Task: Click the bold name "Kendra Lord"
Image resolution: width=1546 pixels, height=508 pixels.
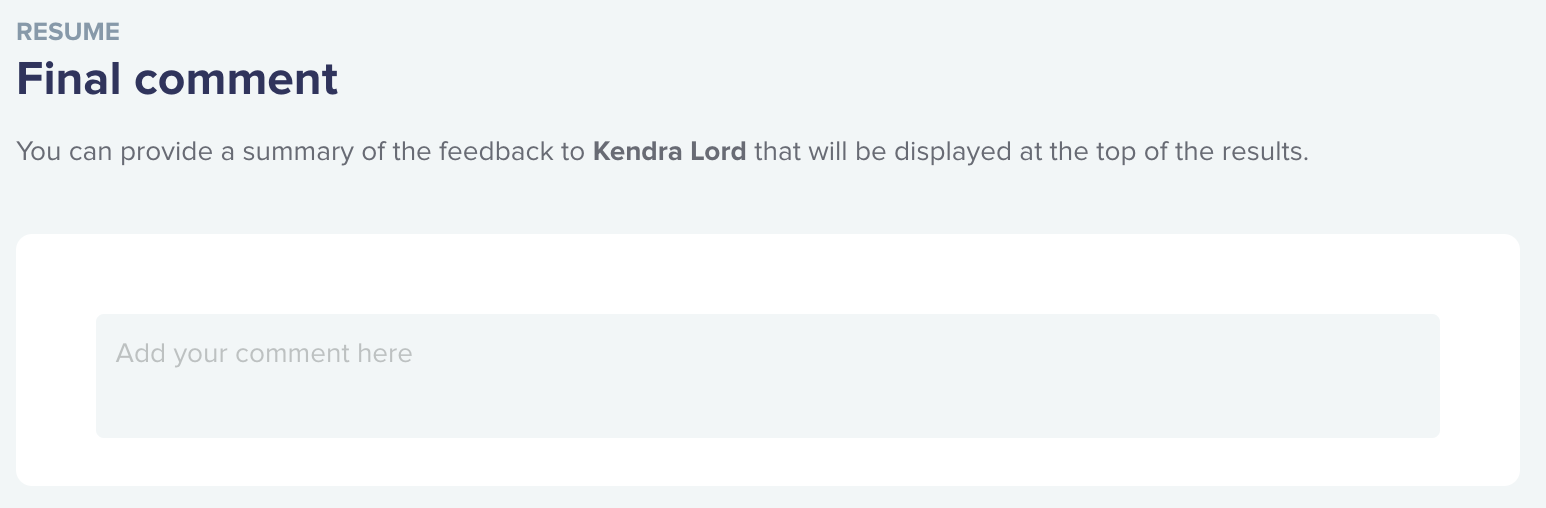Action: coord(669,152)
